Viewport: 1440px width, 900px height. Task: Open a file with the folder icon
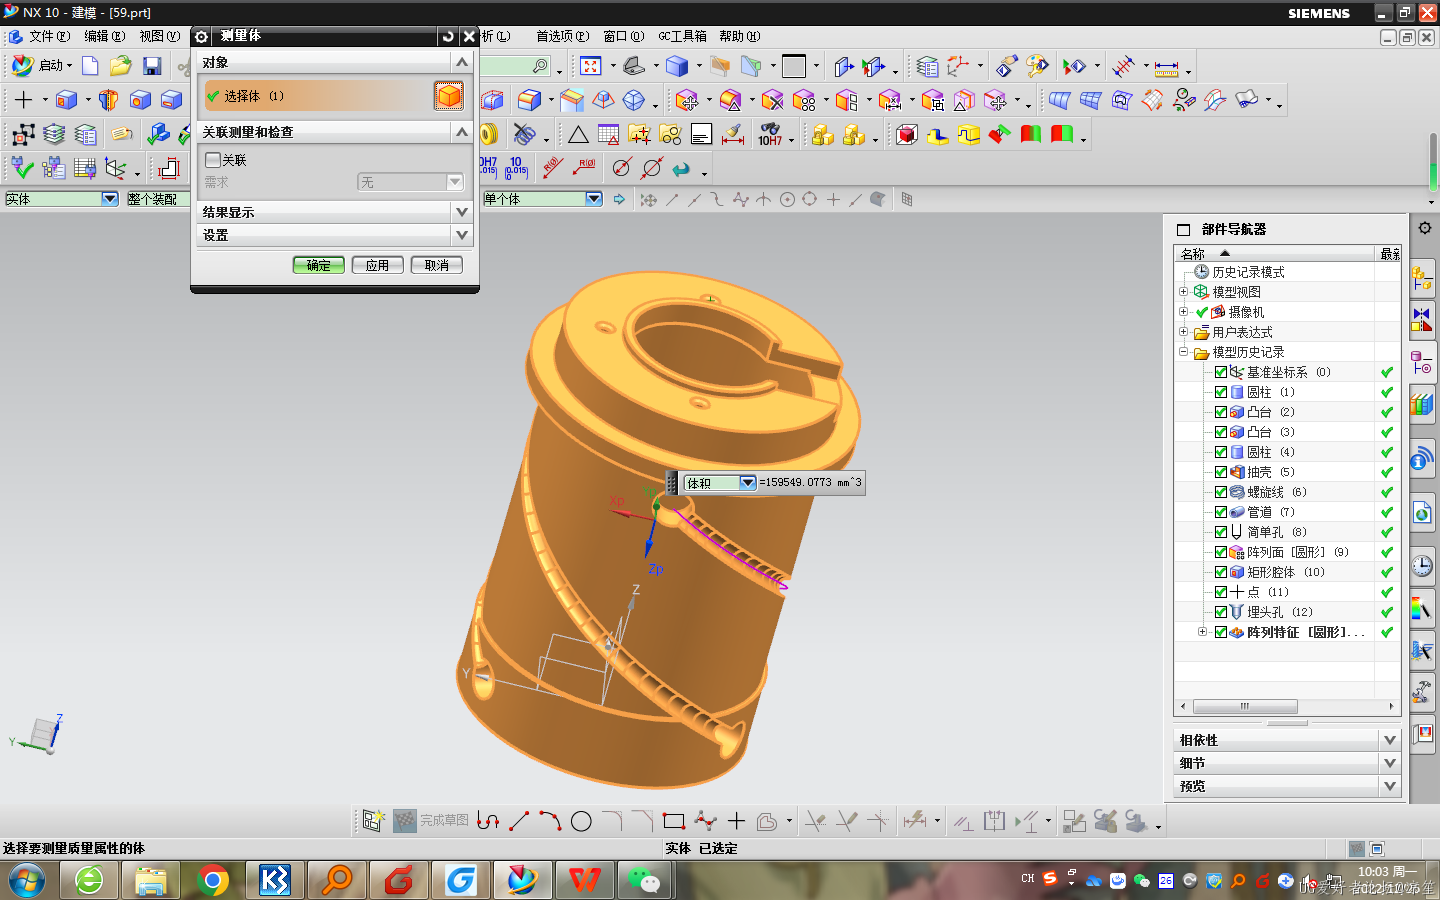pos(121,66)
